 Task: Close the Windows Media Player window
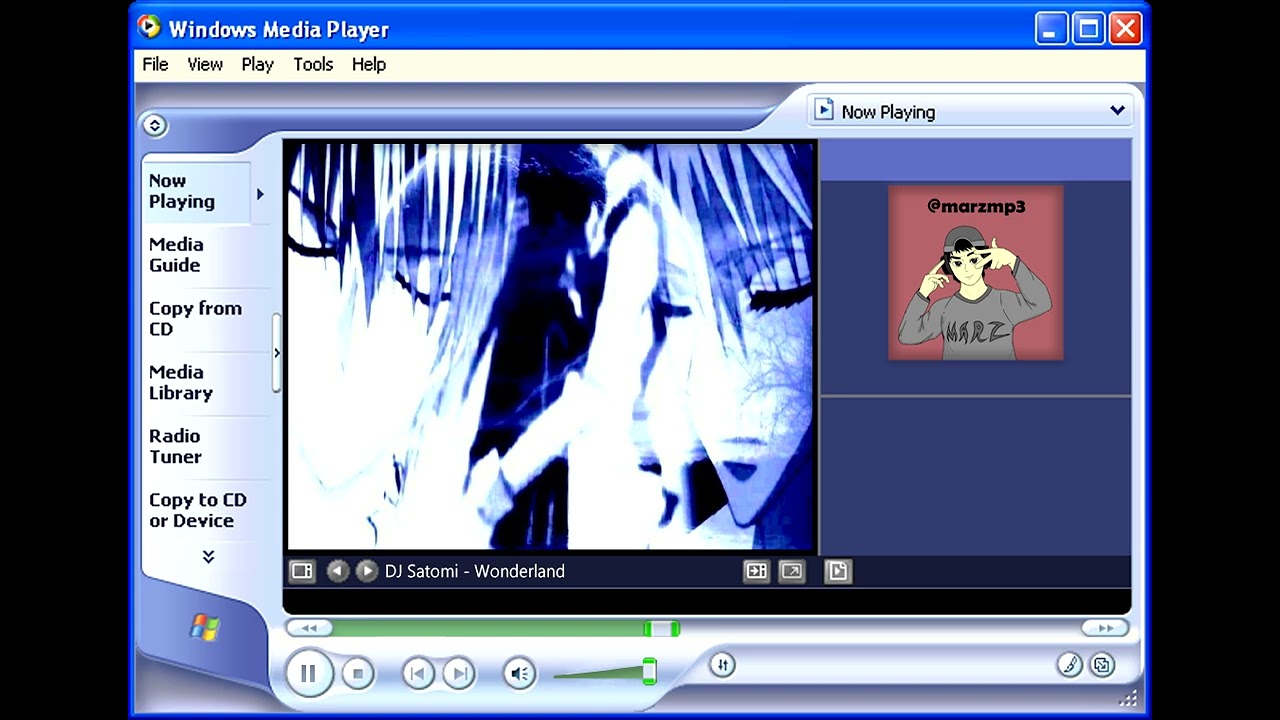click(x=1125, y=28)
